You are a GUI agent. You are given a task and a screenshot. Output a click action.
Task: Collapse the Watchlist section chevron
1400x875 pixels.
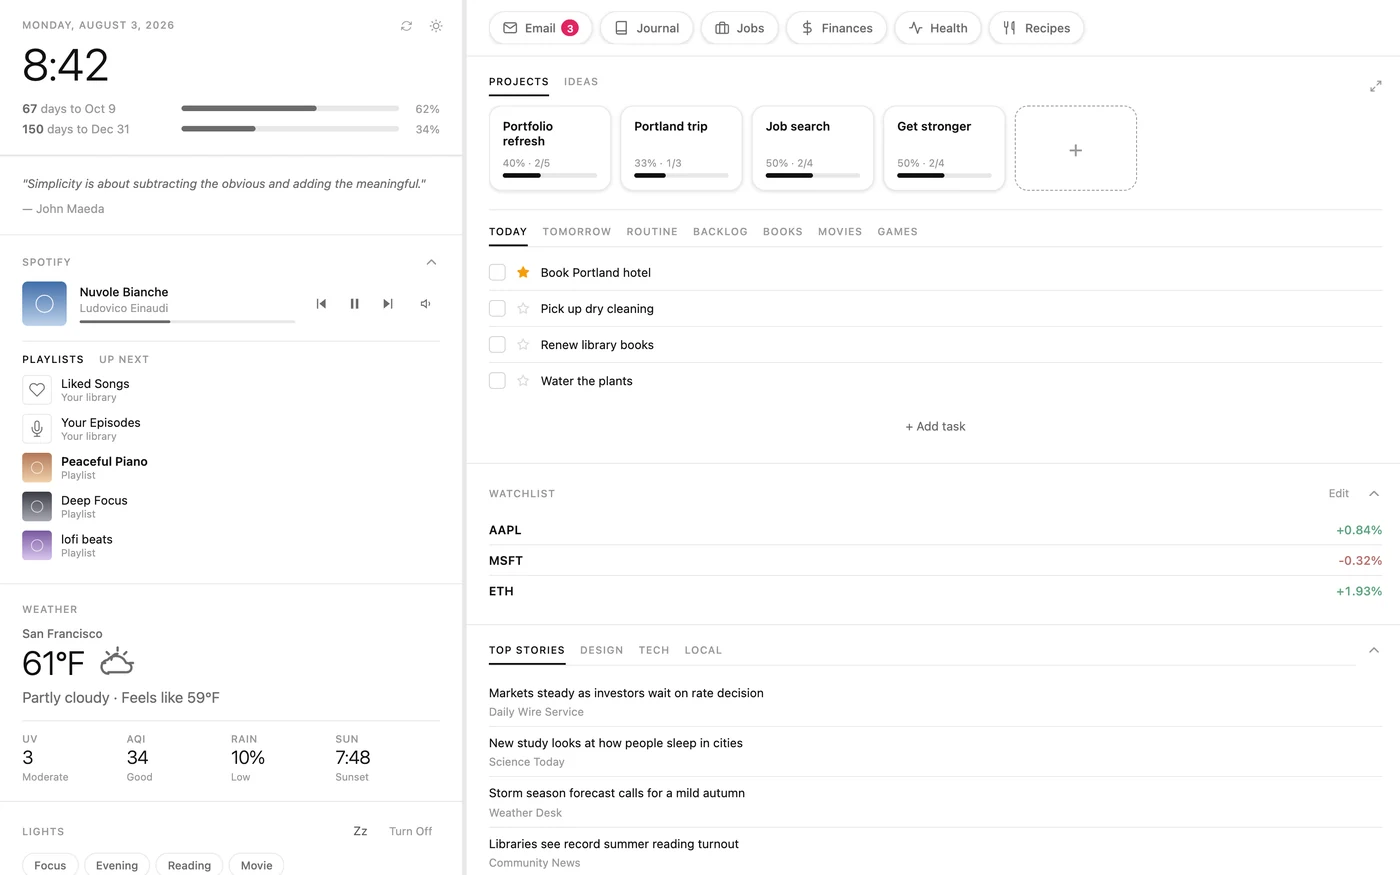(x=1374, y=494)
